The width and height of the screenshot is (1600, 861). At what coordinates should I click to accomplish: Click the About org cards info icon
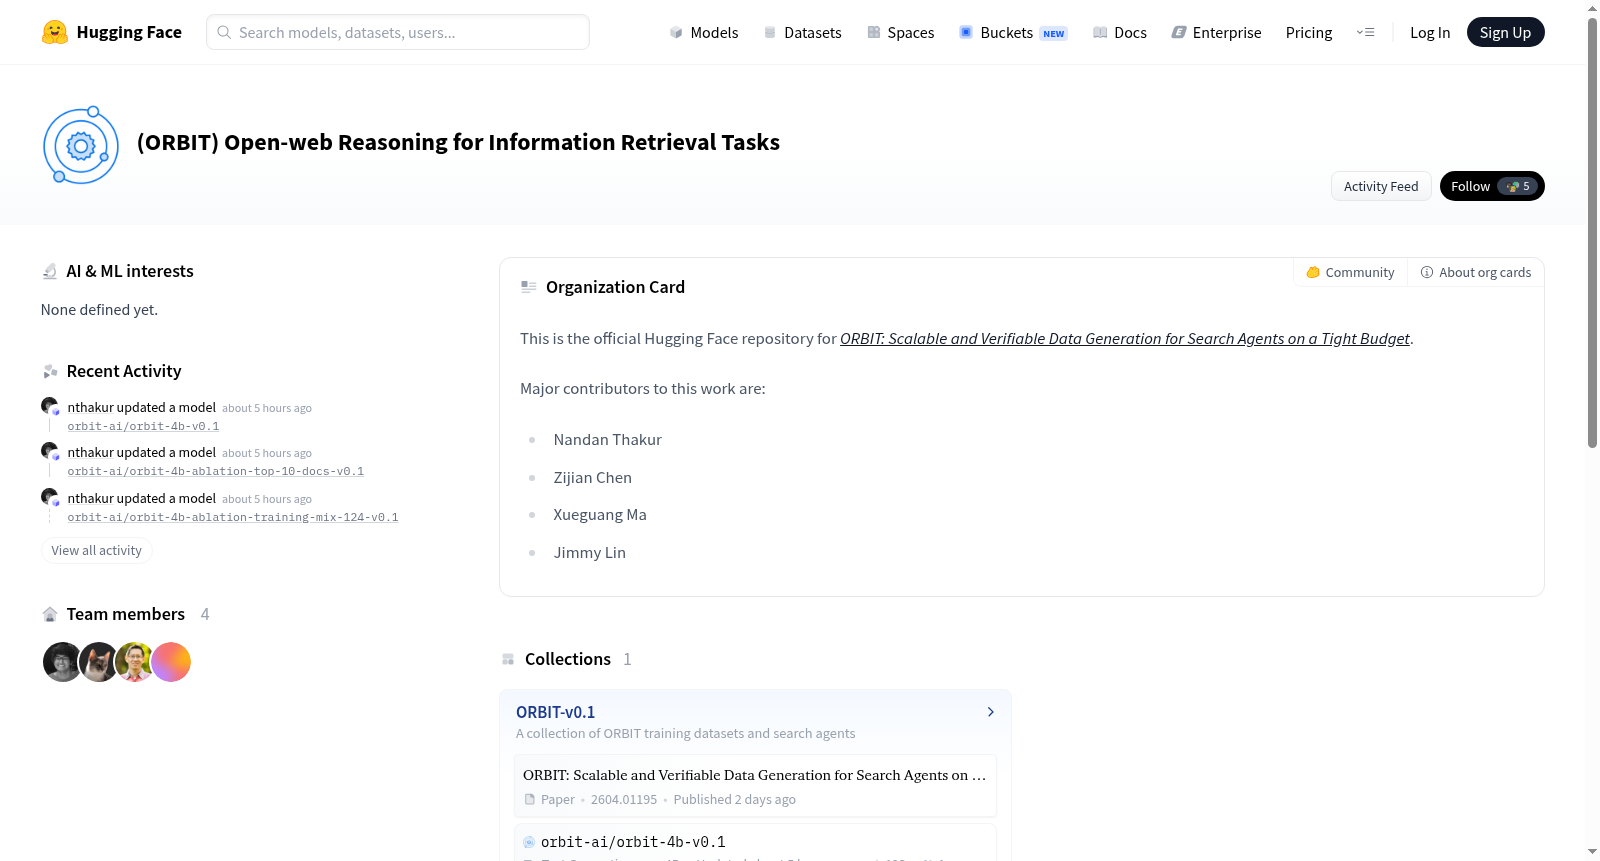click(1427, 272)
